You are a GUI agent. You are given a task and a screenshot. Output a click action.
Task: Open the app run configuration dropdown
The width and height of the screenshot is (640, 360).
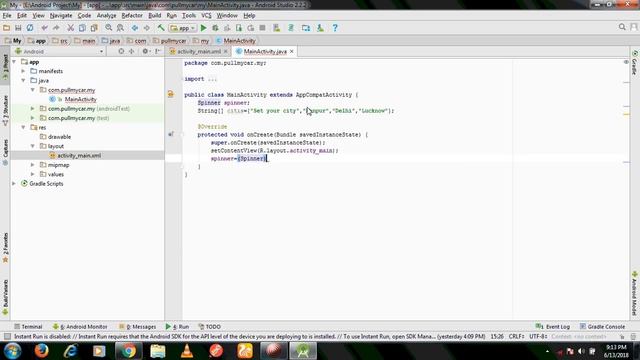tap(183, 28)
